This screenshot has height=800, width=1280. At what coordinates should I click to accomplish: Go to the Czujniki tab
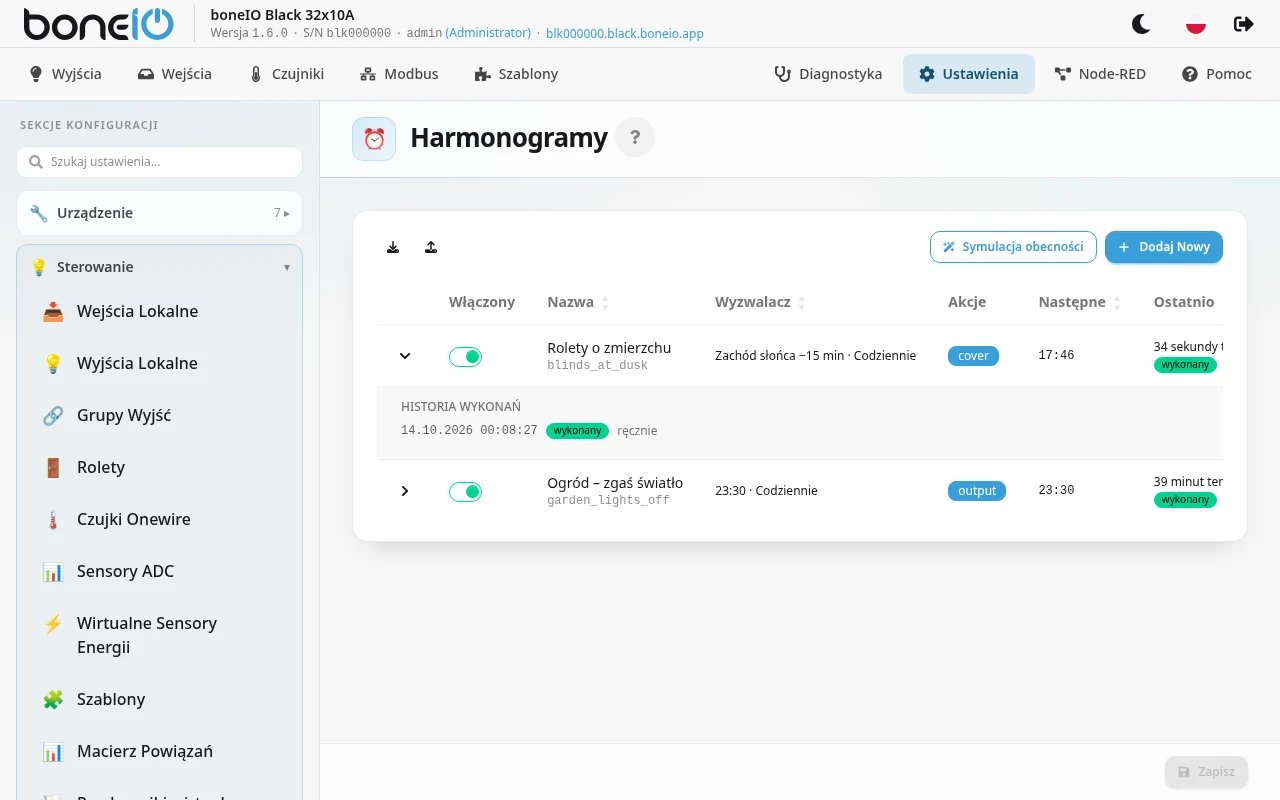pyautogui.click(x=287, y=74)
